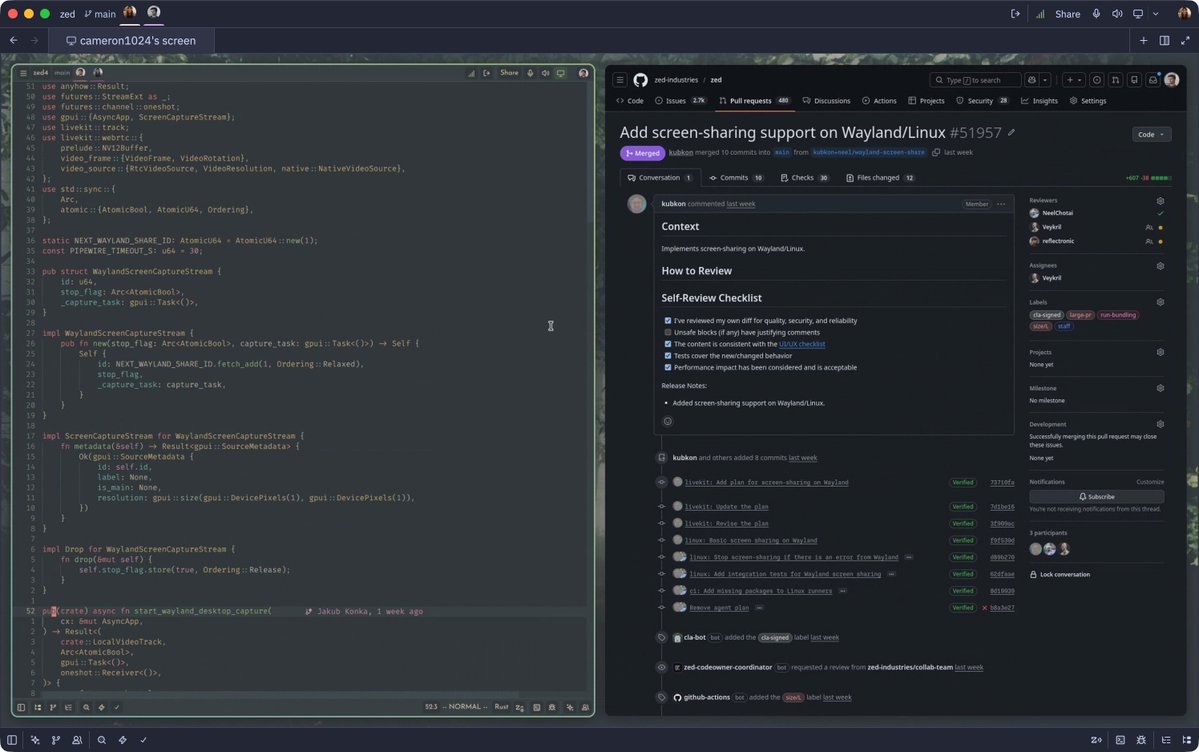
Task: Toggle 'Tests cover the new/changed behavior' checkbox
Action: pos(668,356)
